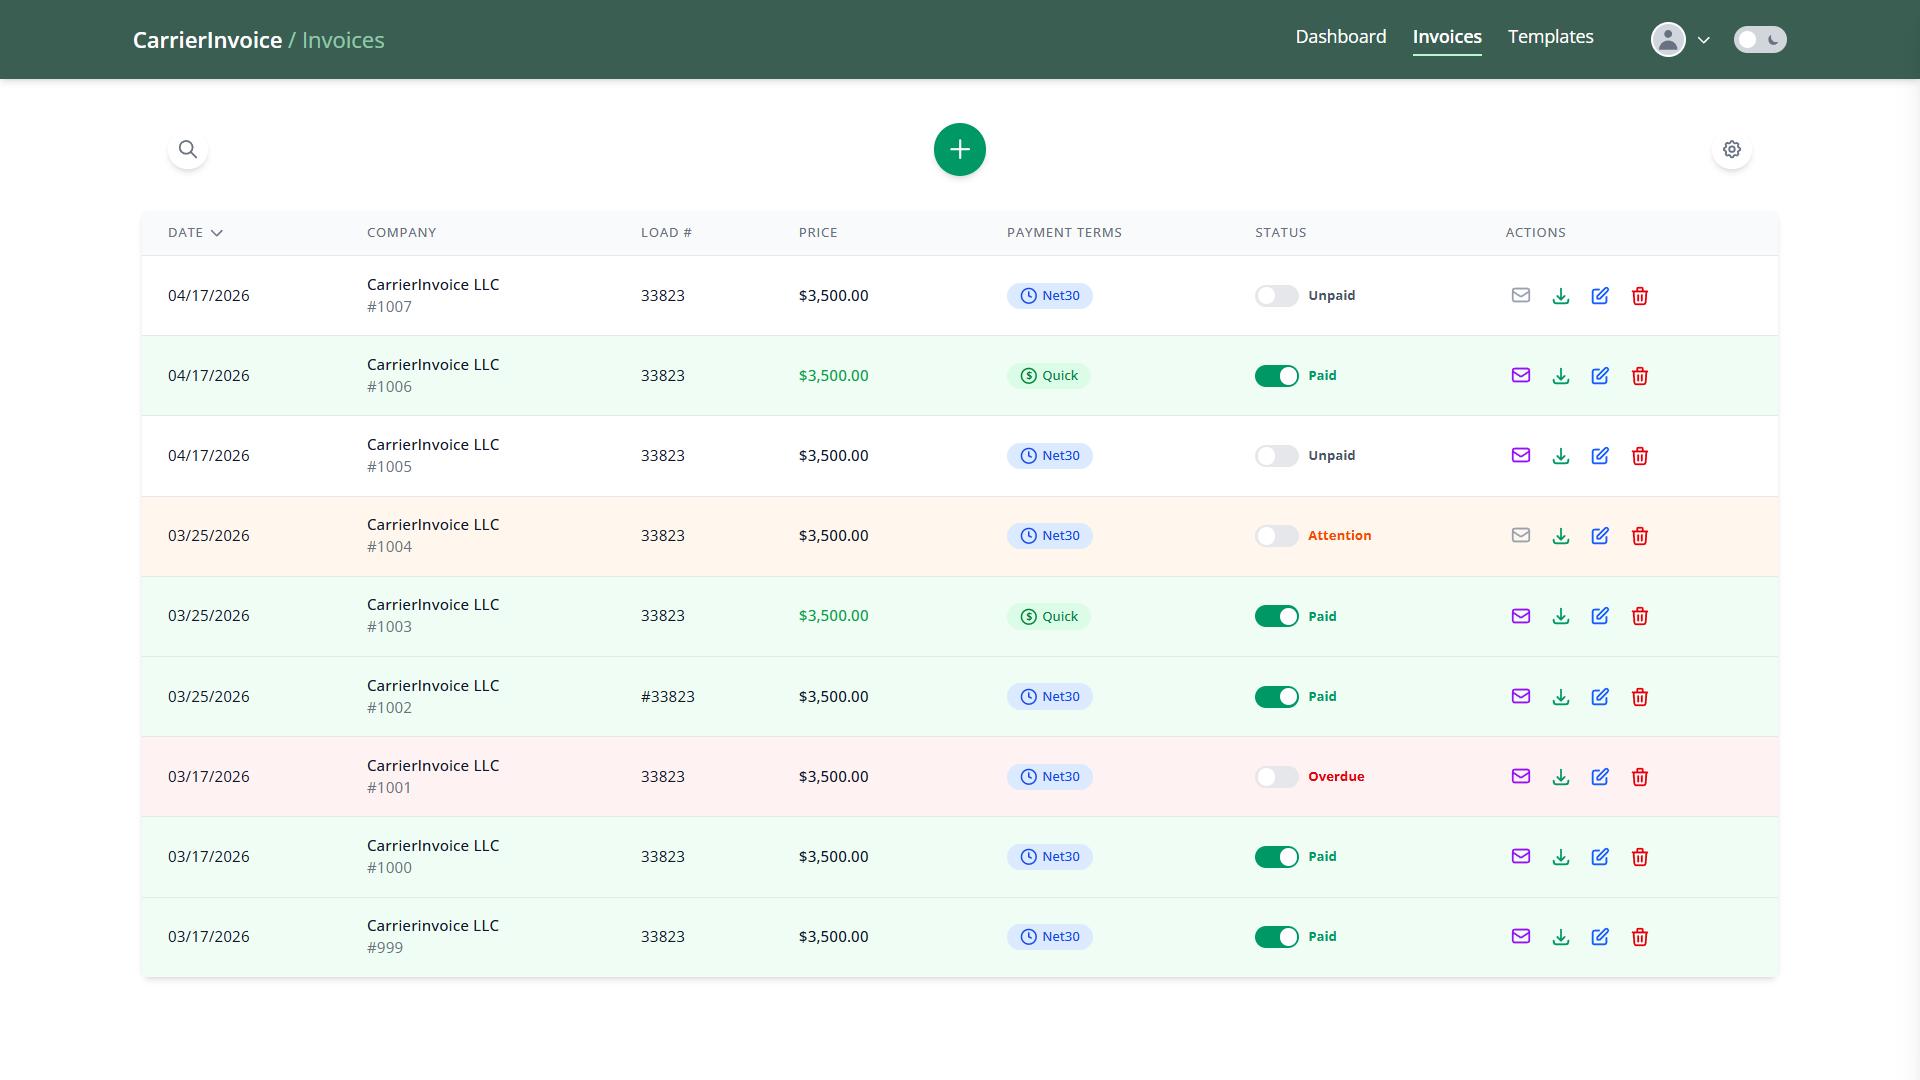
Task: Edit invoice #1004
Action: click(1600, 536)
